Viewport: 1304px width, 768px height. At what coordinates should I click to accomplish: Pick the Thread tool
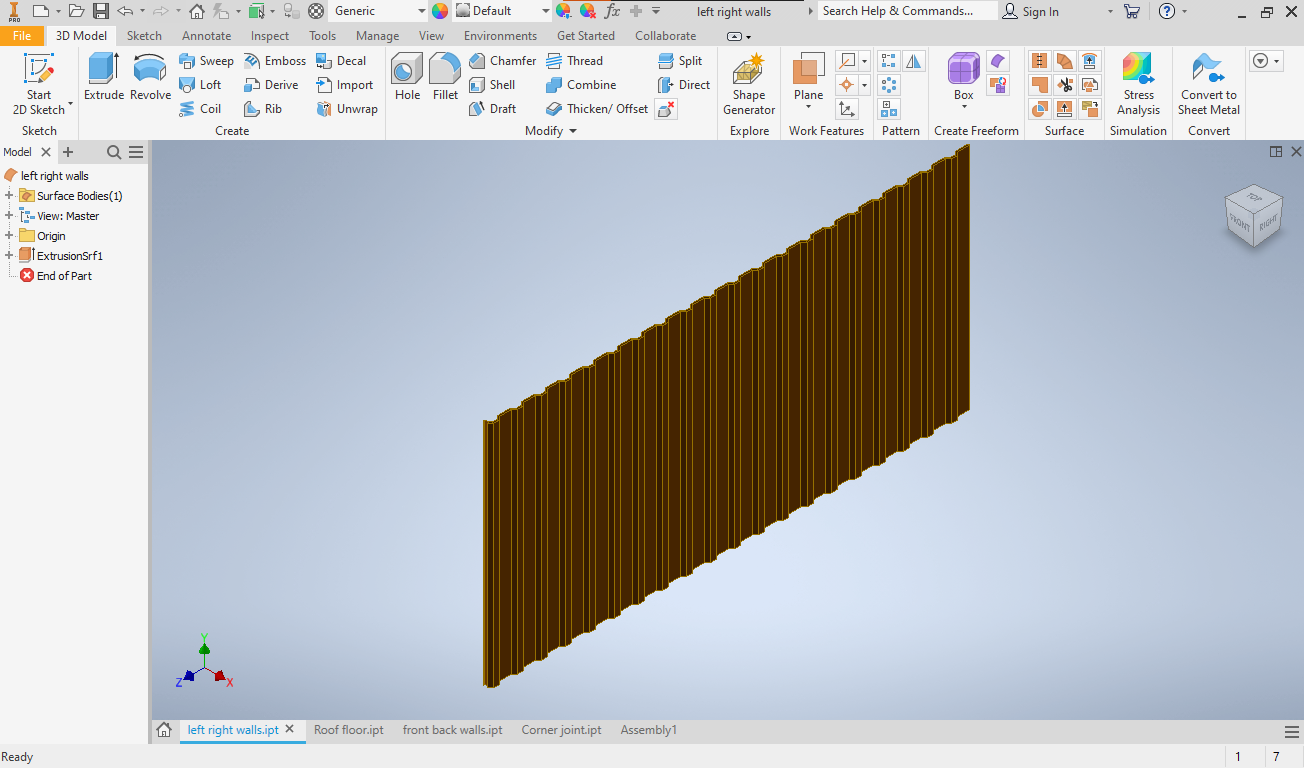(574, 61)
